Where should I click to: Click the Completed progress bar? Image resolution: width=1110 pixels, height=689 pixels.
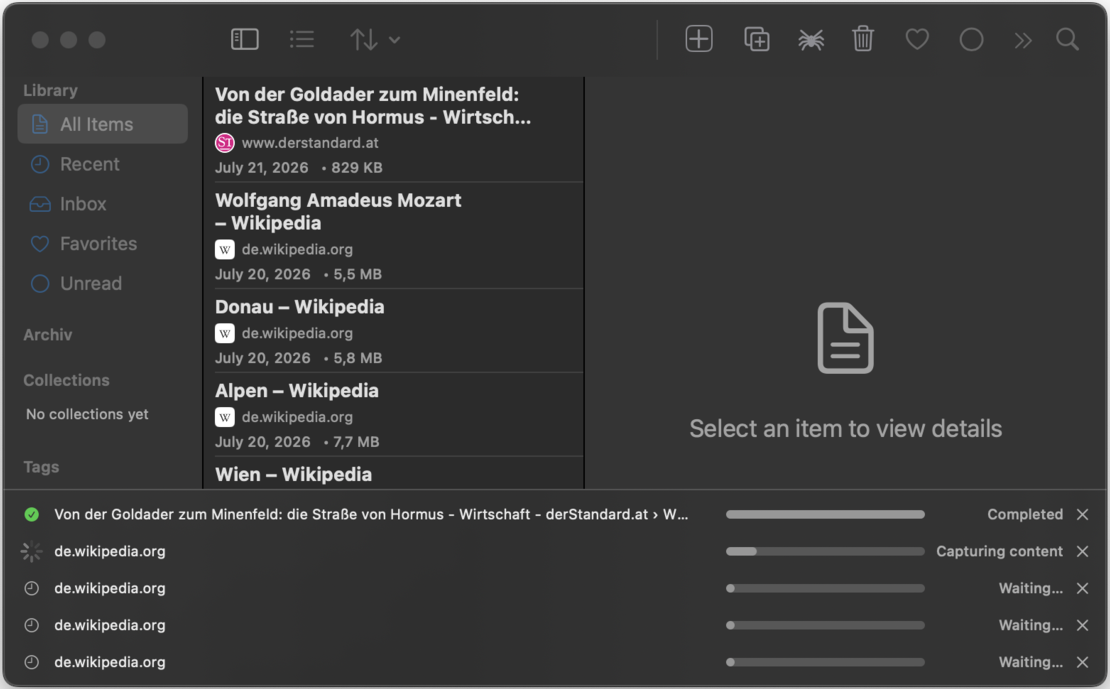(x=825, y=515)
